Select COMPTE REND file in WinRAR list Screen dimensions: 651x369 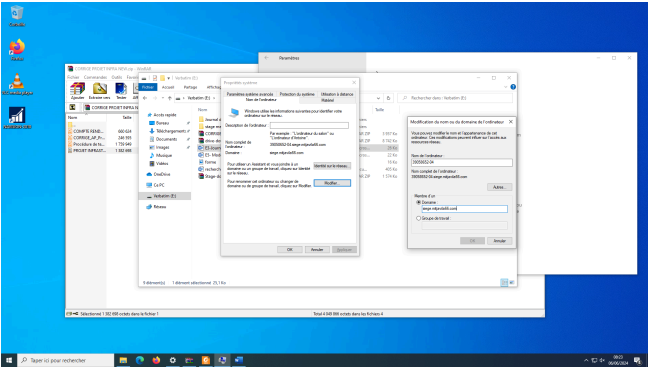[88, 131]
